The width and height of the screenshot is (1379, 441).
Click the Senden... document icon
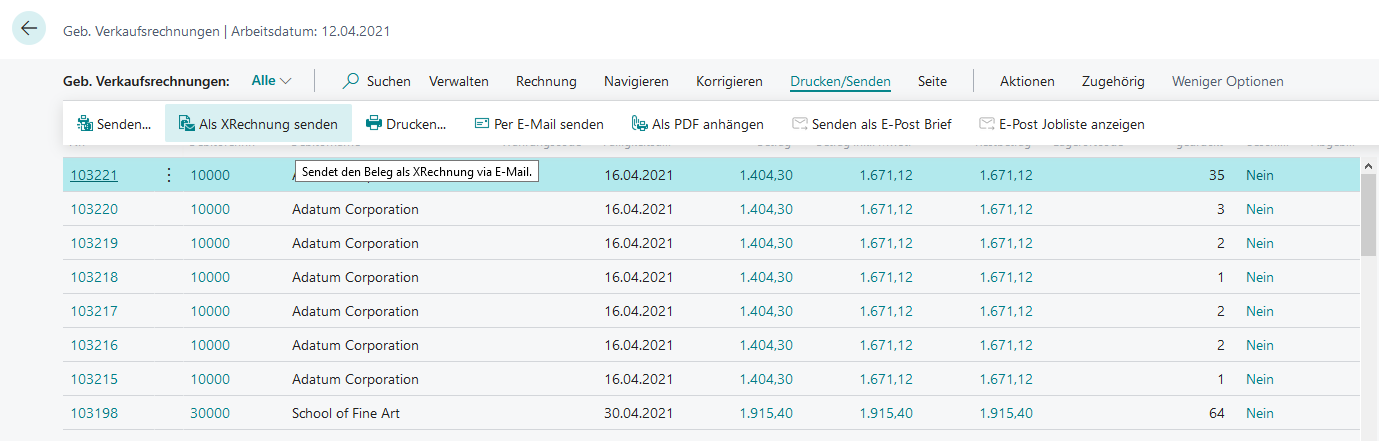pos(84,124)
